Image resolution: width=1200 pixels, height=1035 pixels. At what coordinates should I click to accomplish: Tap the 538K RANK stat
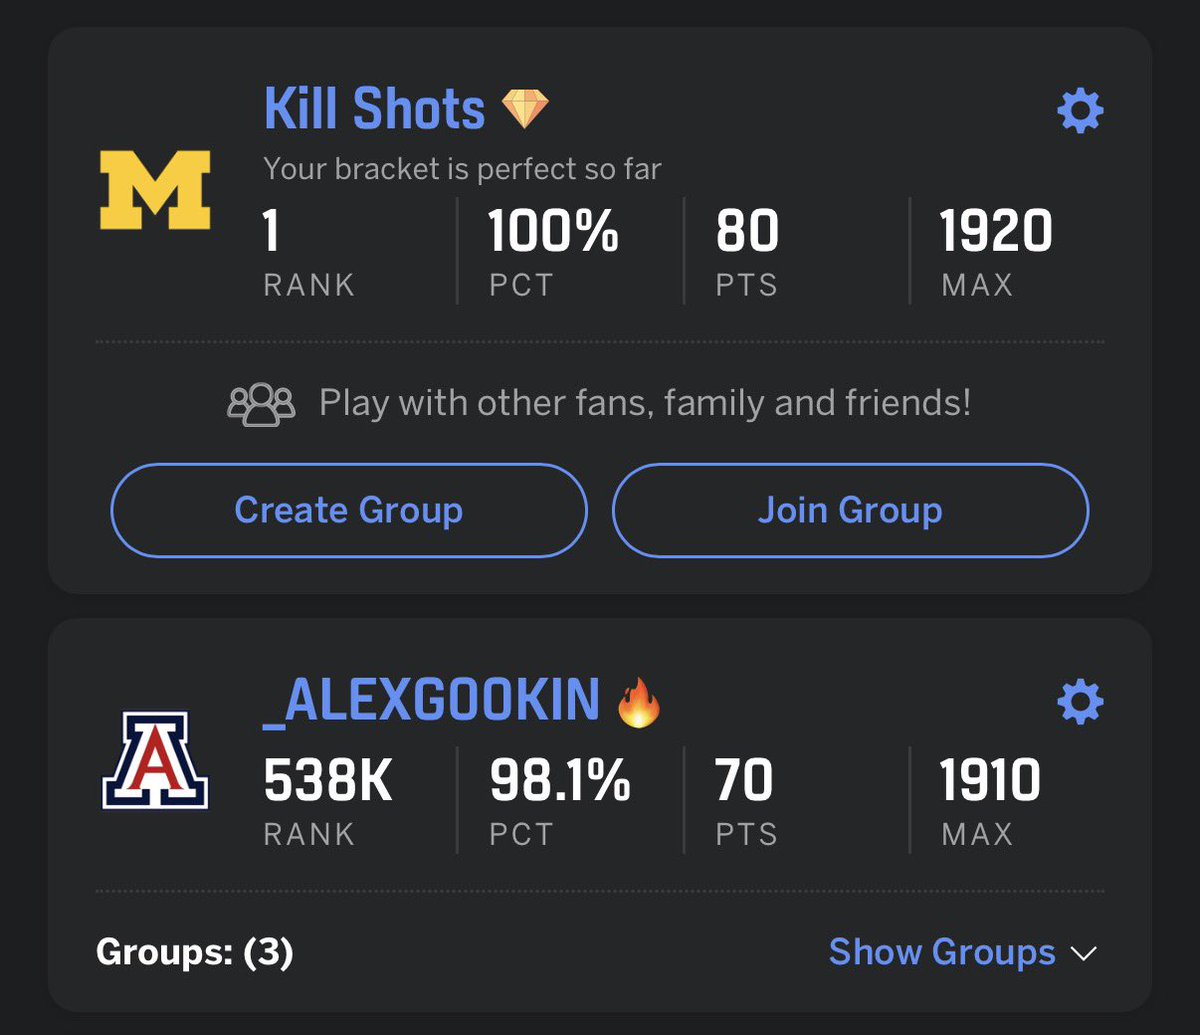(328, 800)
